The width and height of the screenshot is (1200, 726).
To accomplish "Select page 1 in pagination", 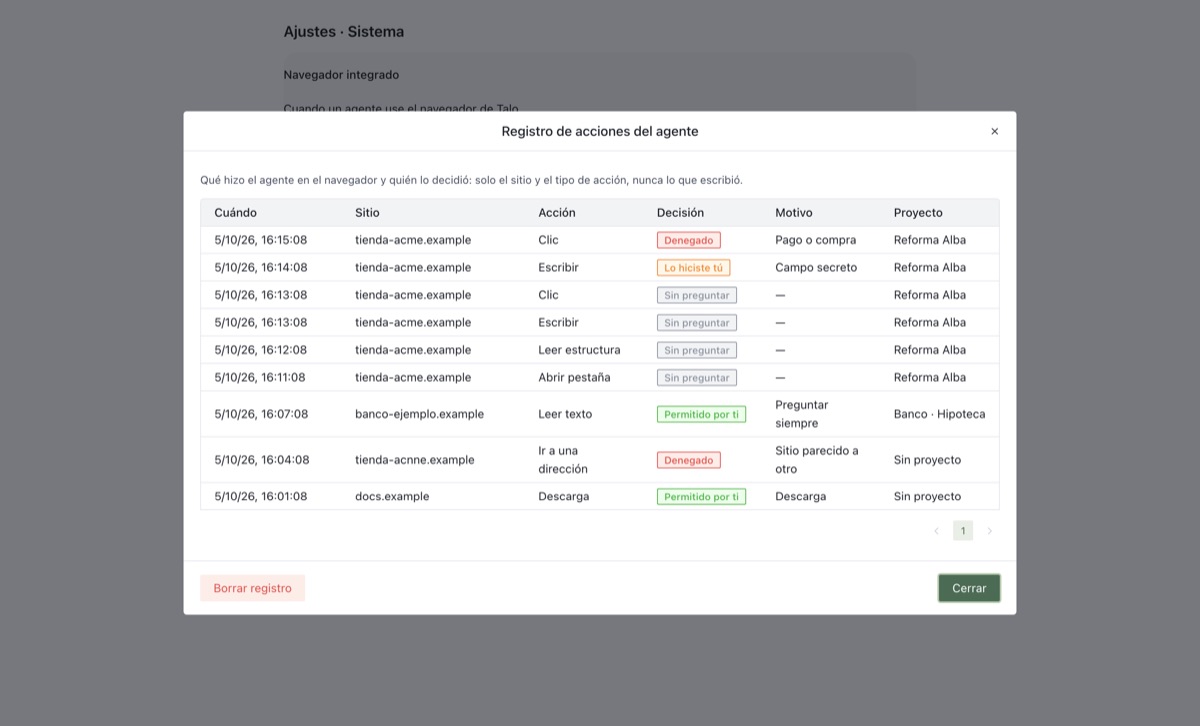I will click(963, 531).
